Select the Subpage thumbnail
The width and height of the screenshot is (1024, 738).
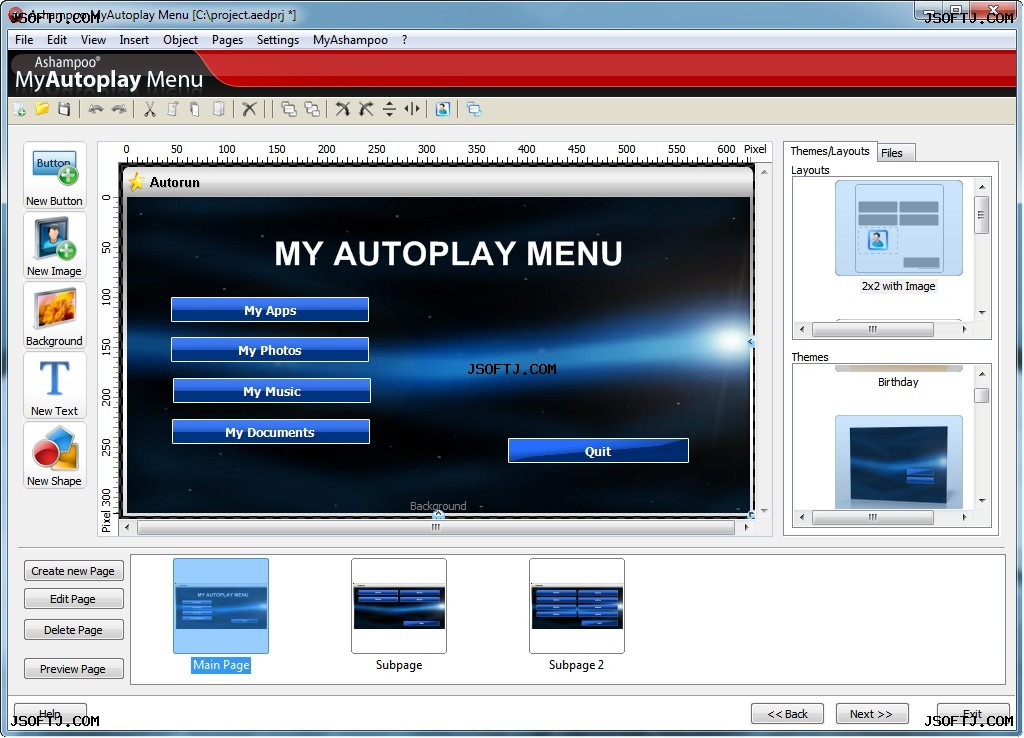point(399,605)
